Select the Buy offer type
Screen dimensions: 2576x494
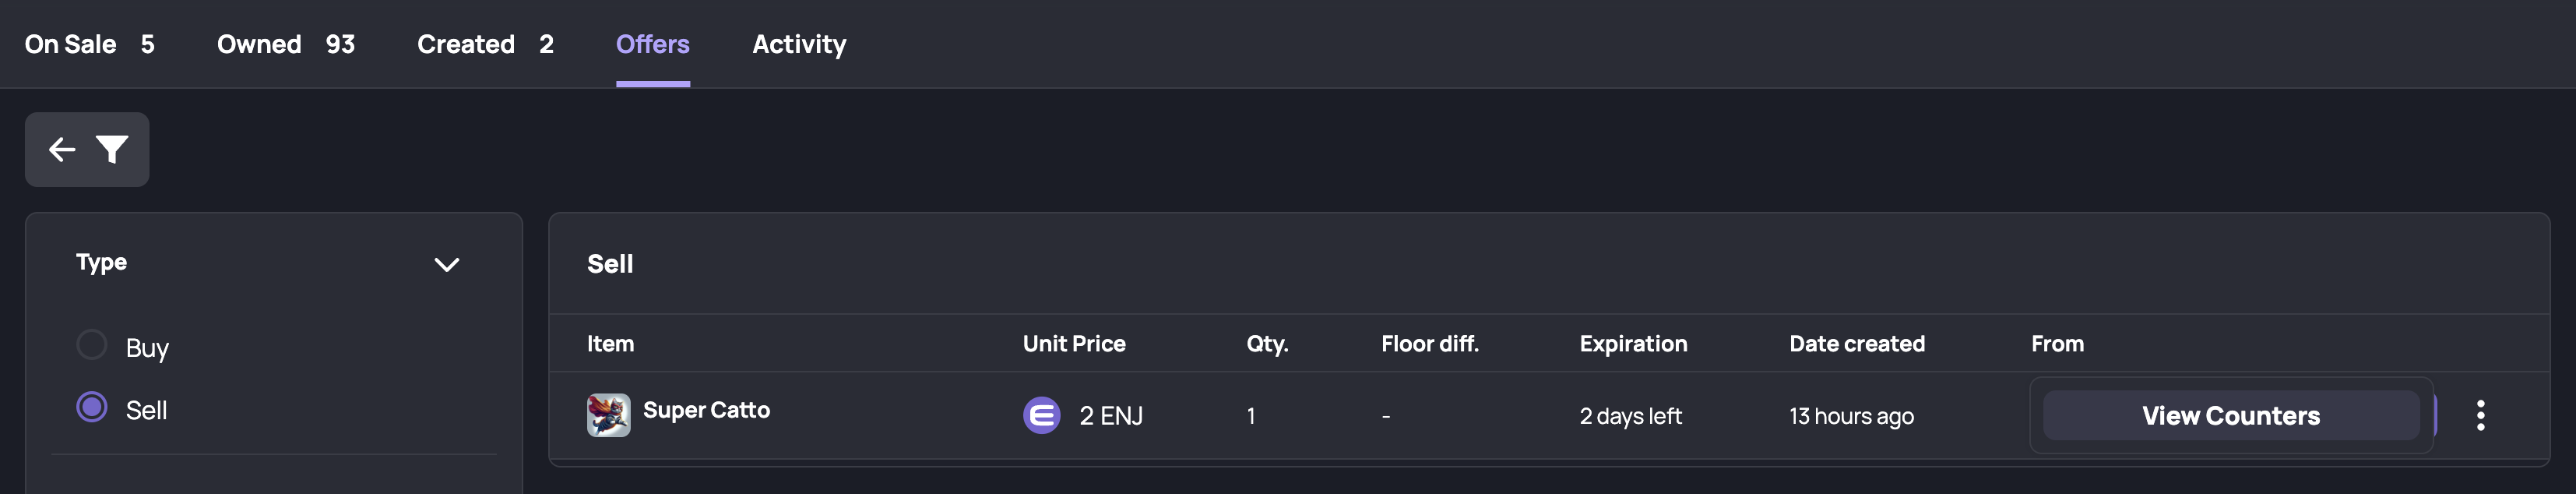(x=92, y=345)
